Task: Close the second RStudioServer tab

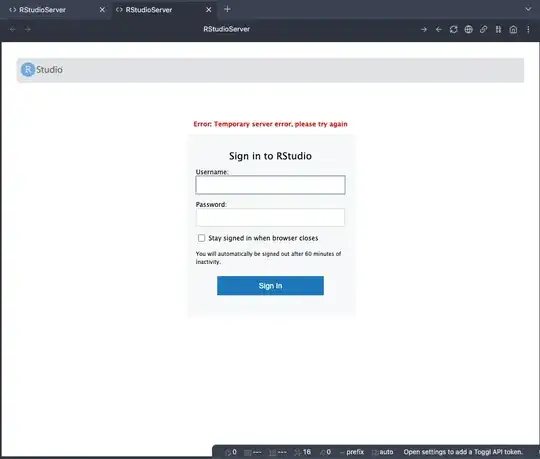Action: click(209, 10)
